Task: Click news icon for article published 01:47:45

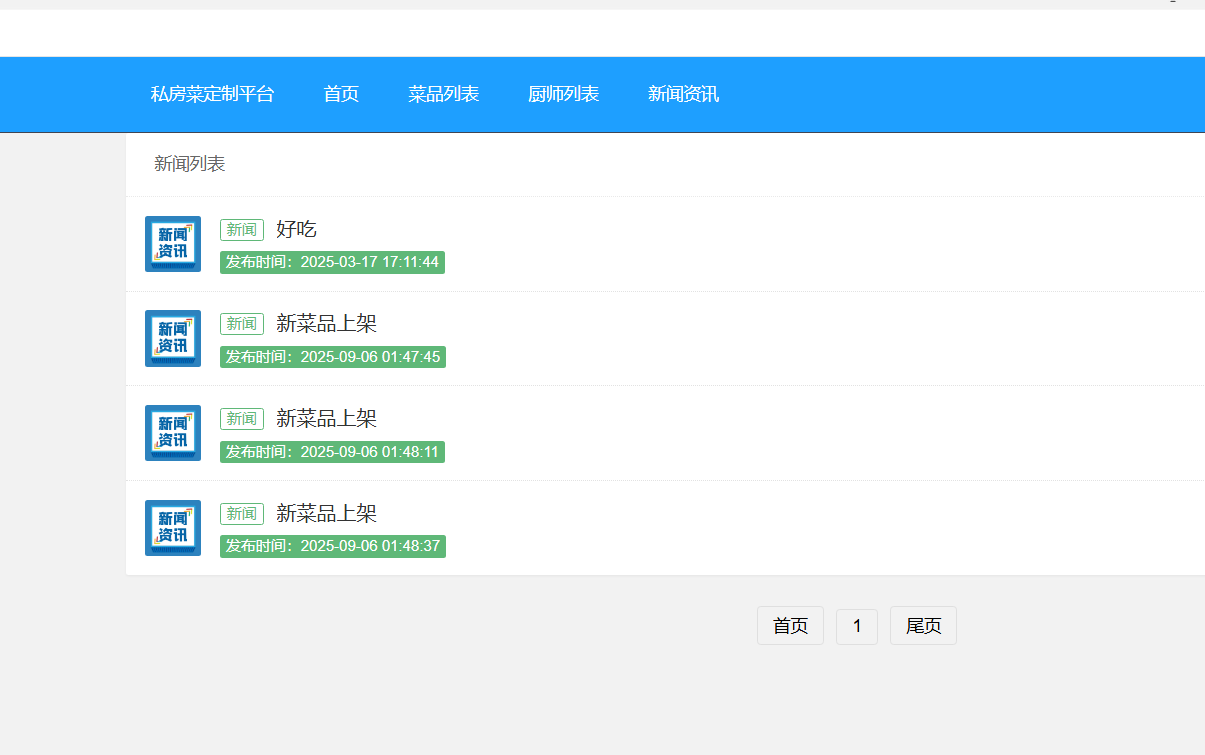Action: click(x=173, y=338)
